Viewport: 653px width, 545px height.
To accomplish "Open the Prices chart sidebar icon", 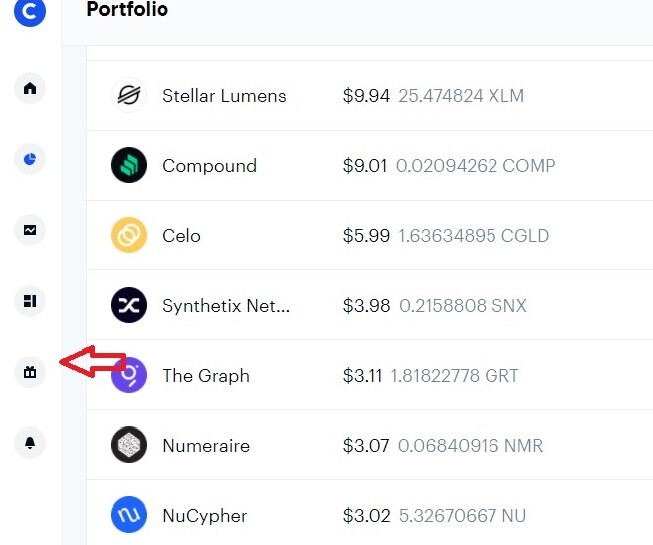I will (30, 230).
